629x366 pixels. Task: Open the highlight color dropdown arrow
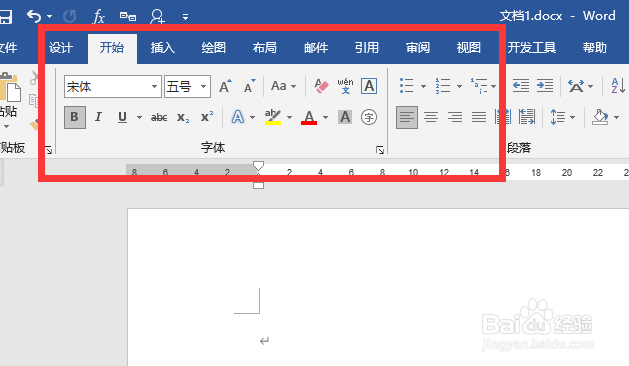[x=290, y=118]
